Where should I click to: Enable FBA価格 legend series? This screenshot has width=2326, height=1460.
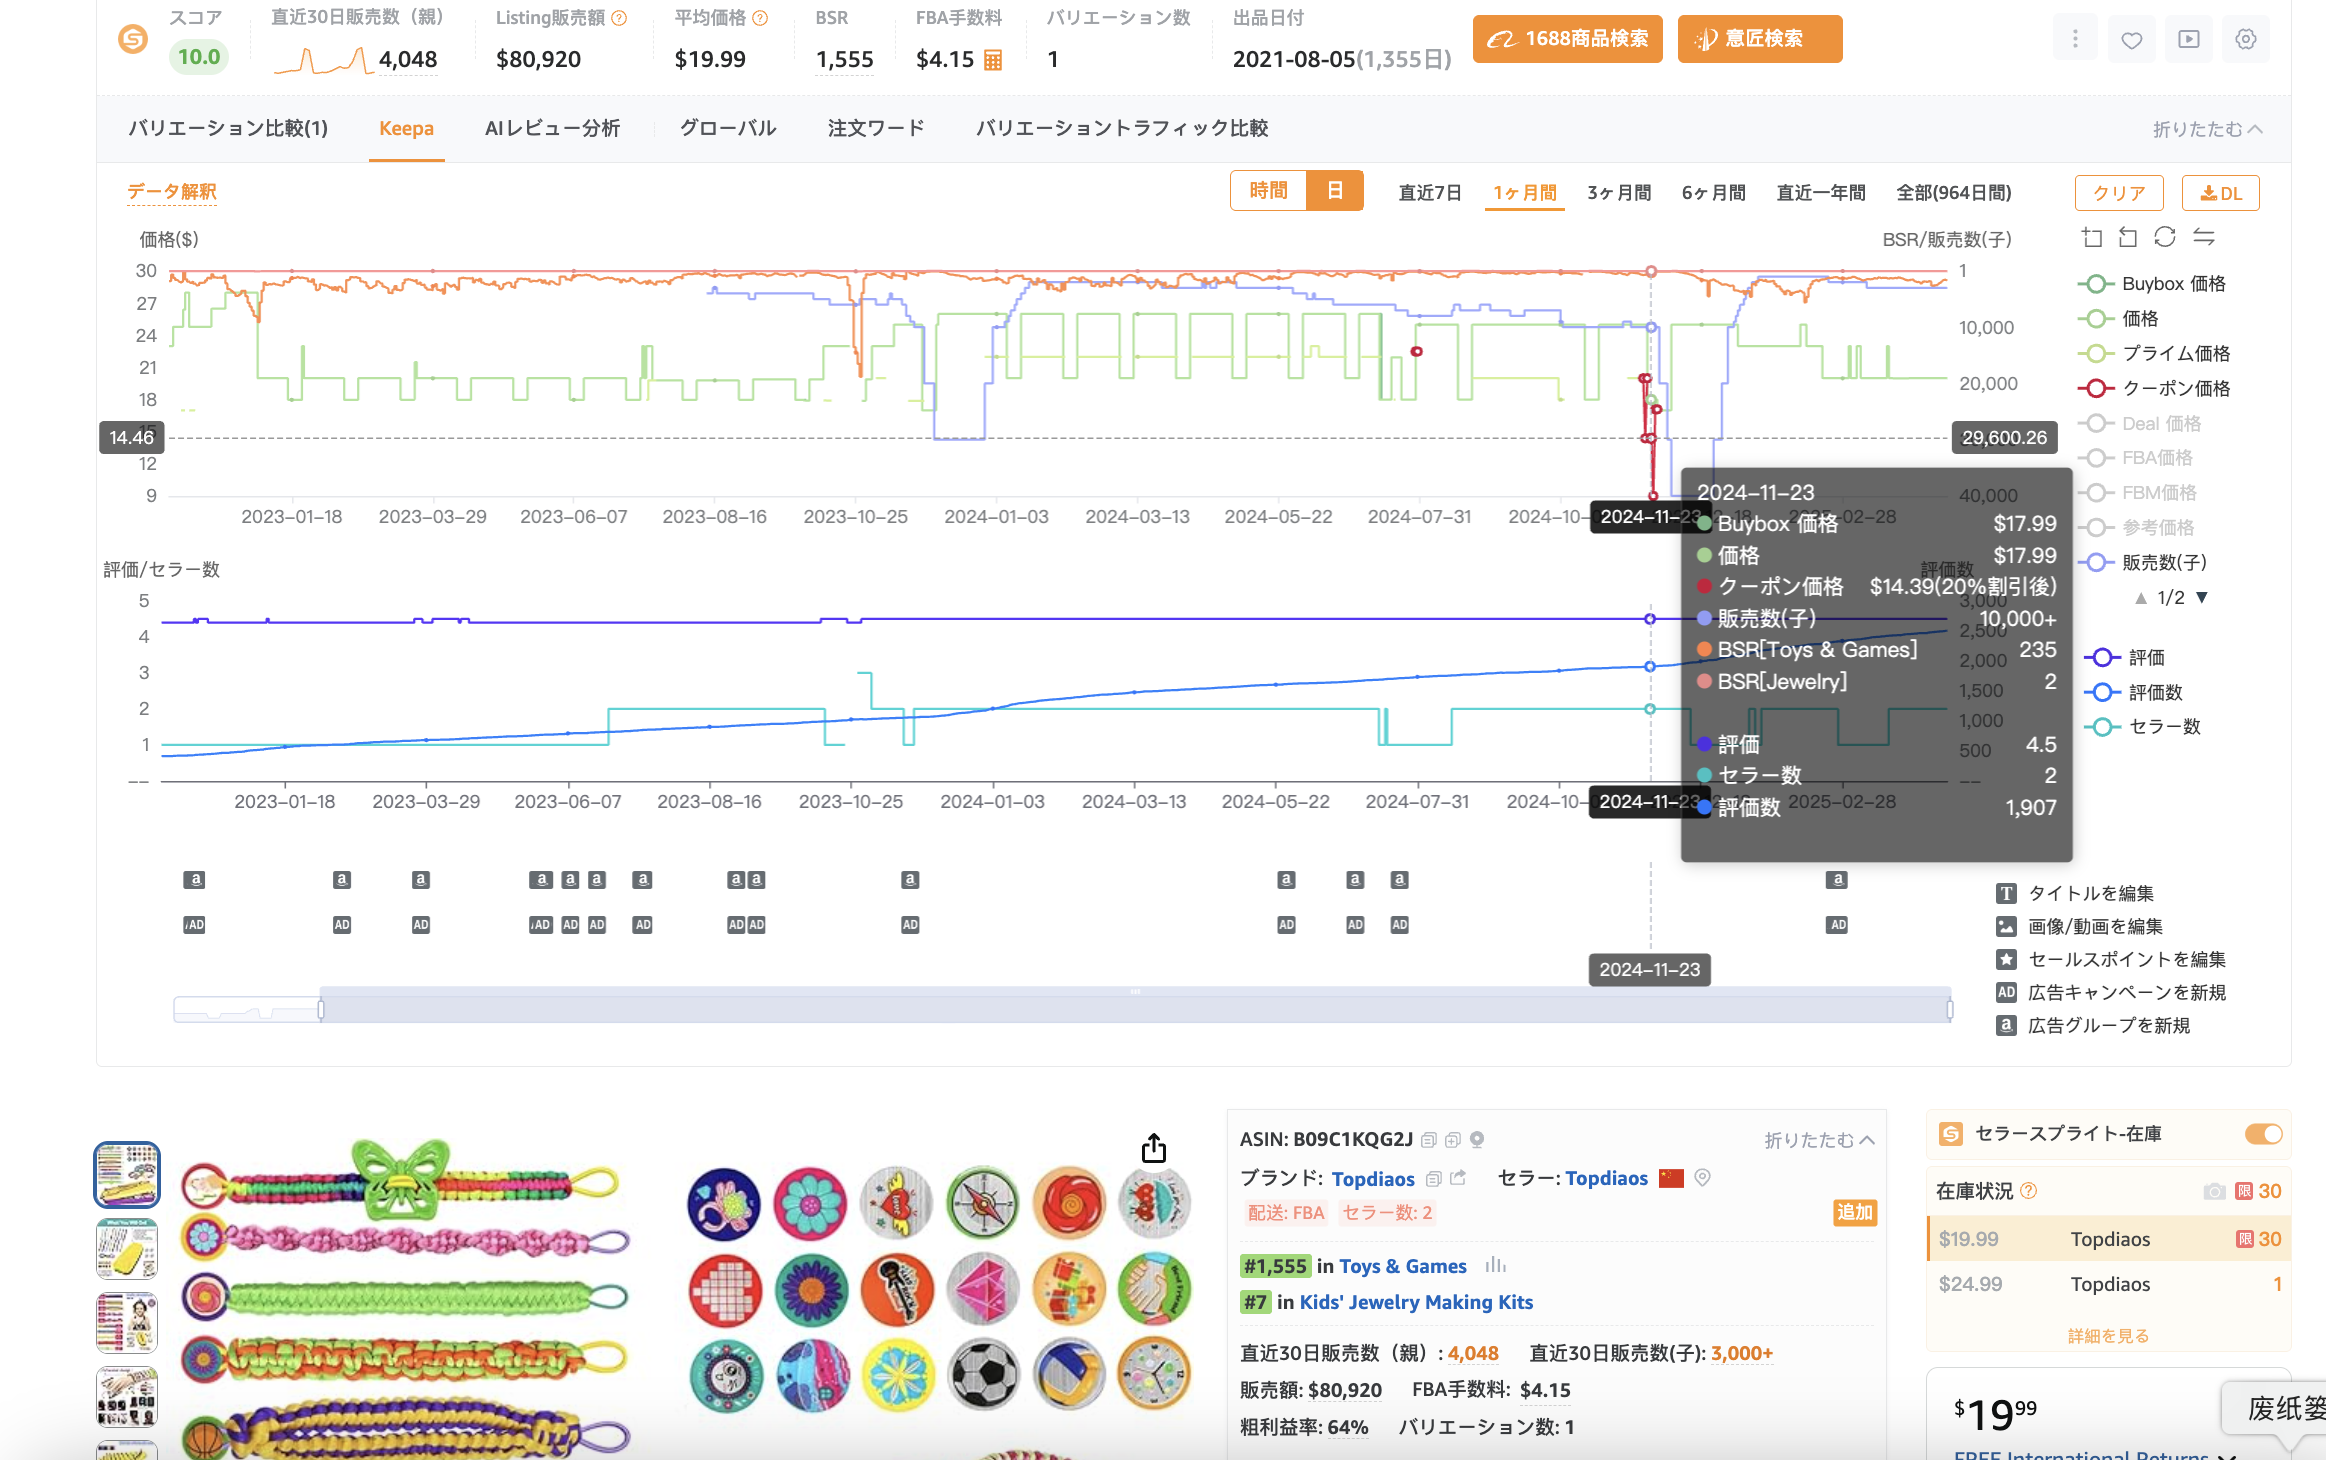coord(2136,458)
